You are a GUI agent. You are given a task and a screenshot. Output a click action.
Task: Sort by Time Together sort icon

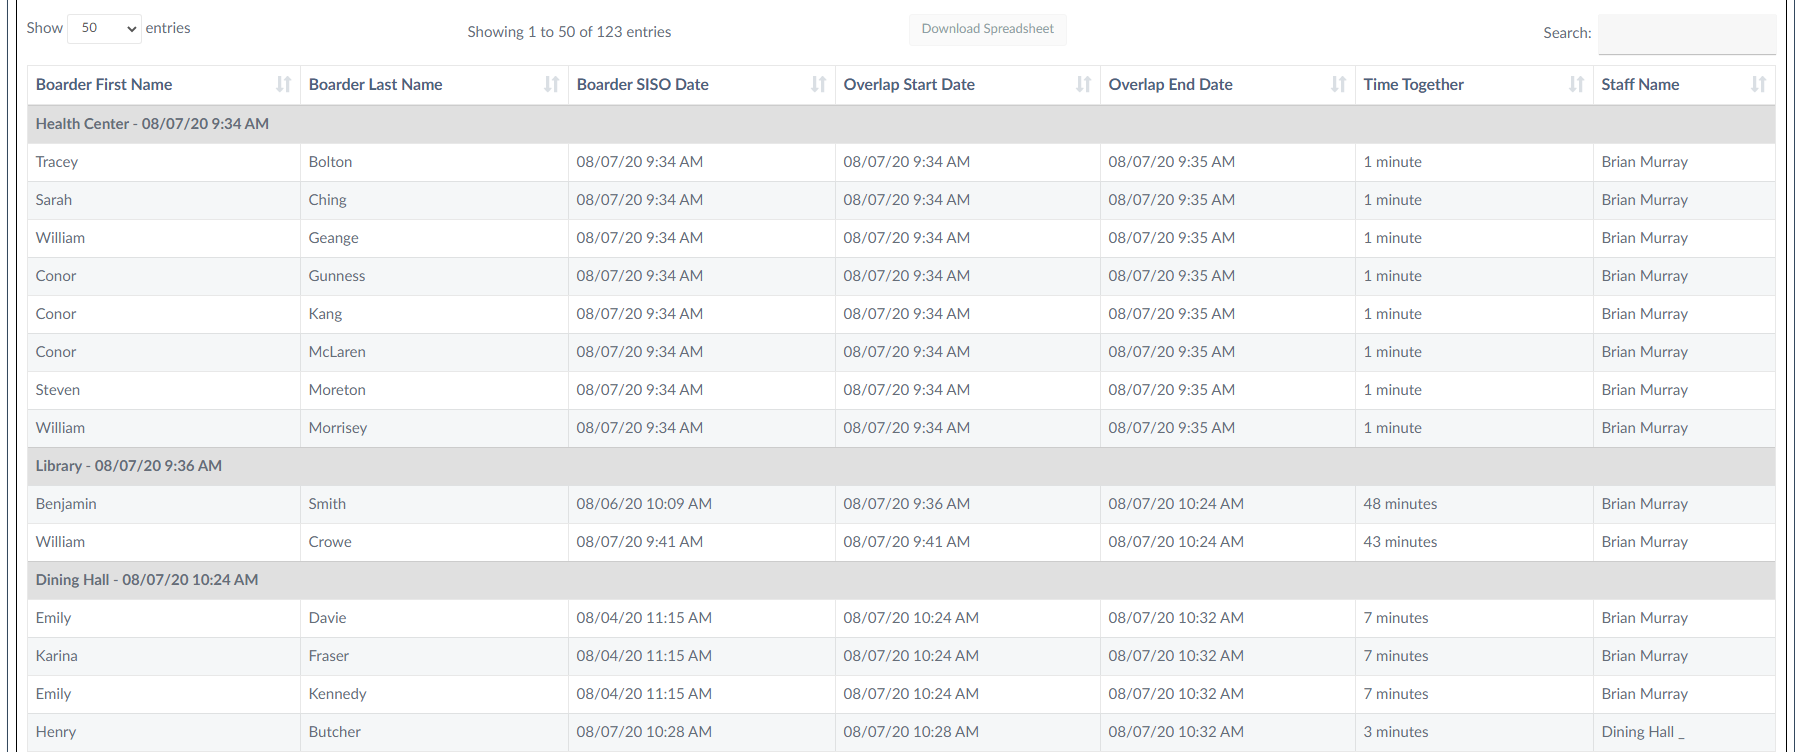[x=1577, y=85]
